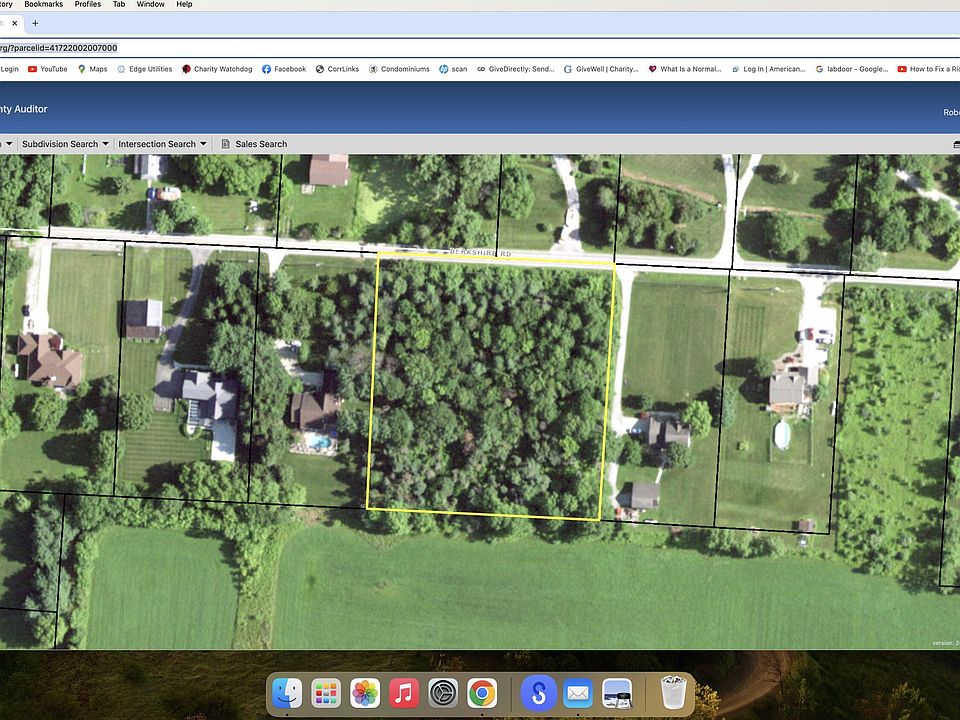Launch Photos app in the dock
The height and width of the screenshot is (720, 960).
click(x=365, y=693)
